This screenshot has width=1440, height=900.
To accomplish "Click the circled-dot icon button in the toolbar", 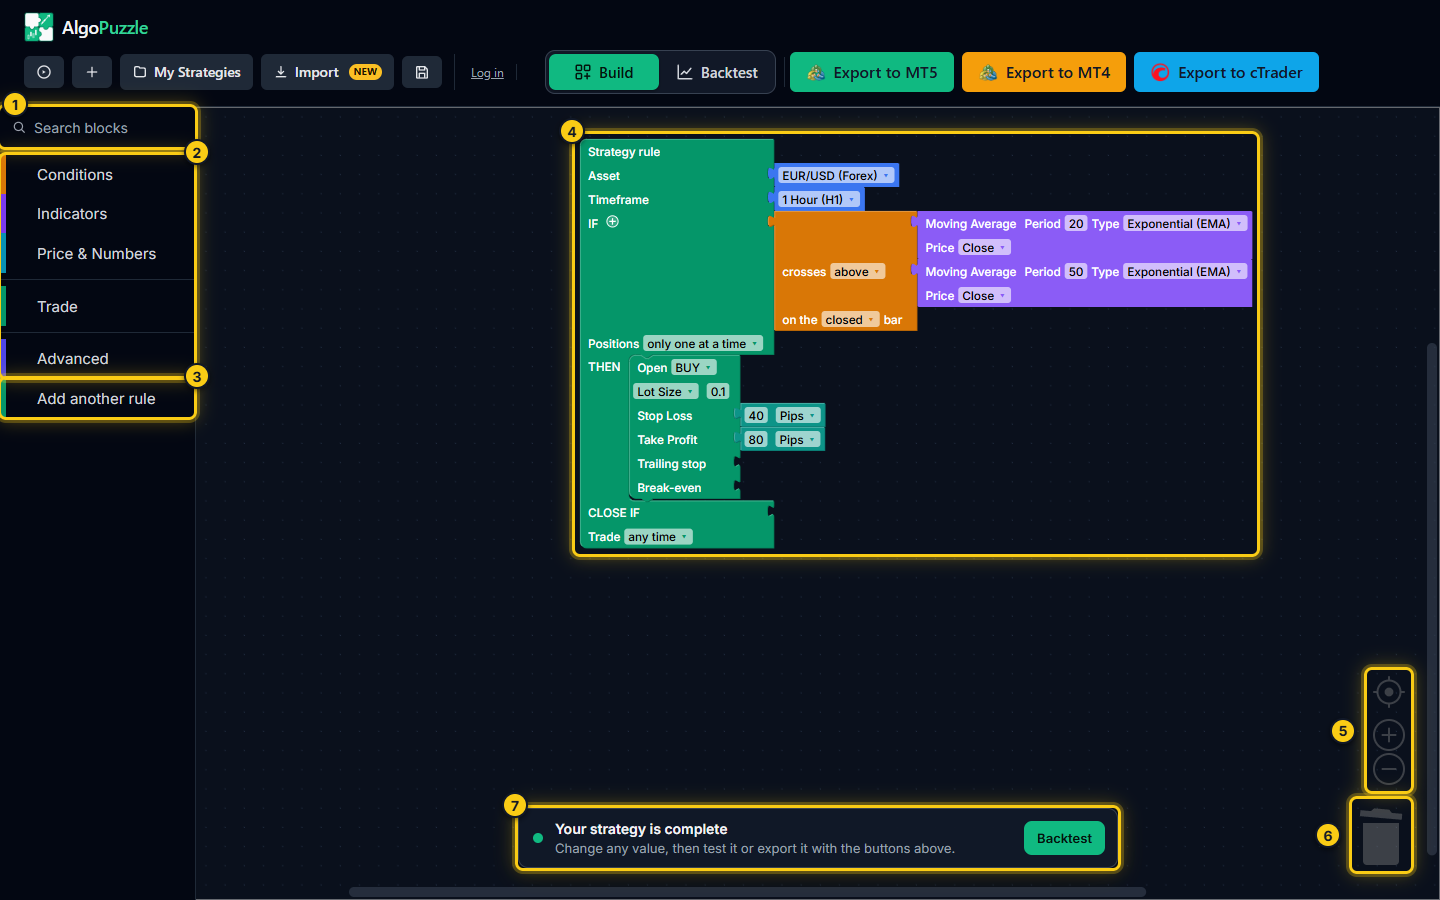I will click(x=44, y=72).
